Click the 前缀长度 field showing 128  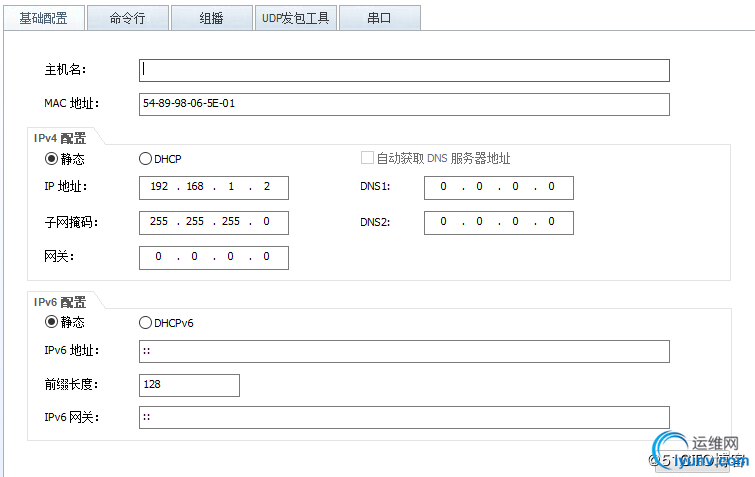(189, 386)
